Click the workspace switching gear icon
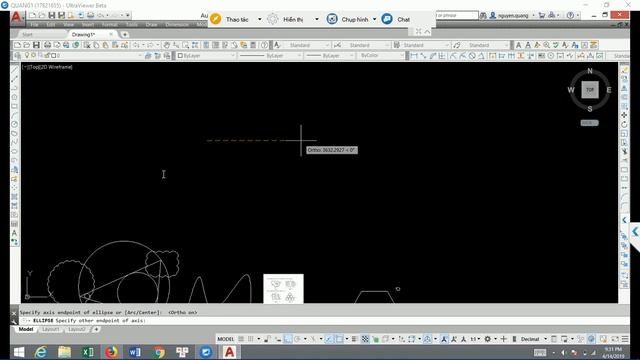 tap(488, 339)
